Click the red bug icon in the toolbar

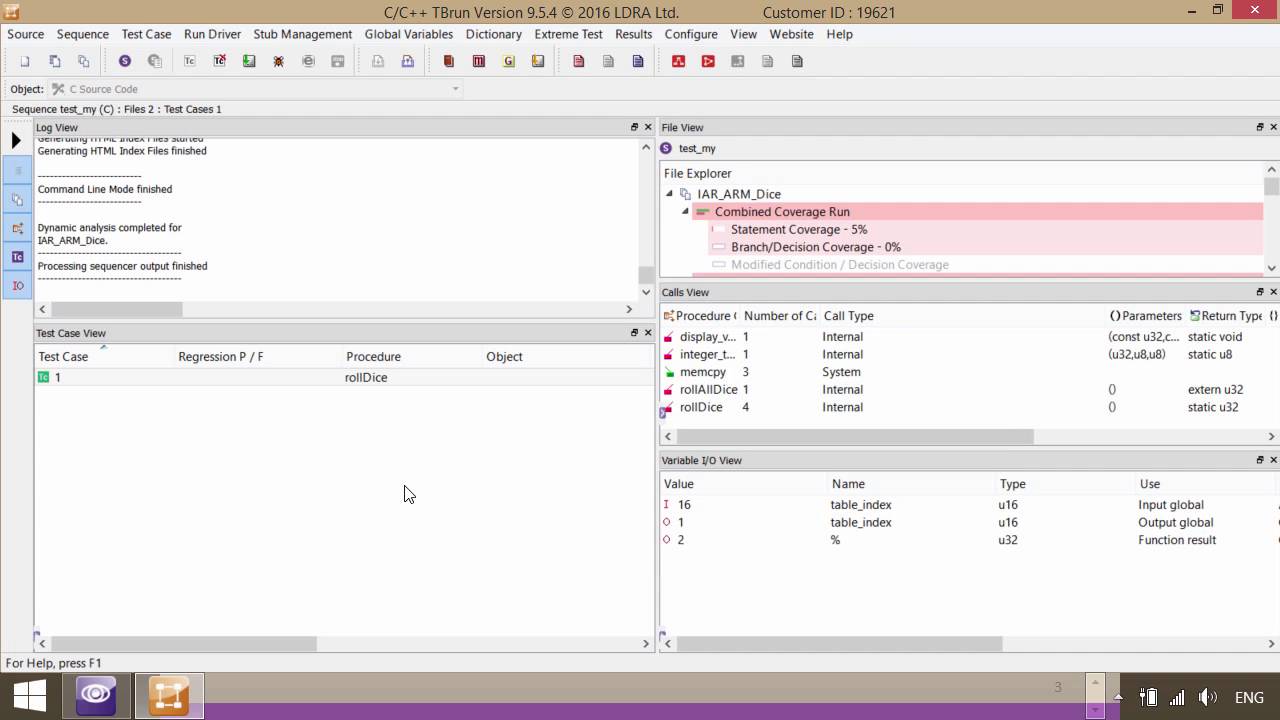coord(278,61)
